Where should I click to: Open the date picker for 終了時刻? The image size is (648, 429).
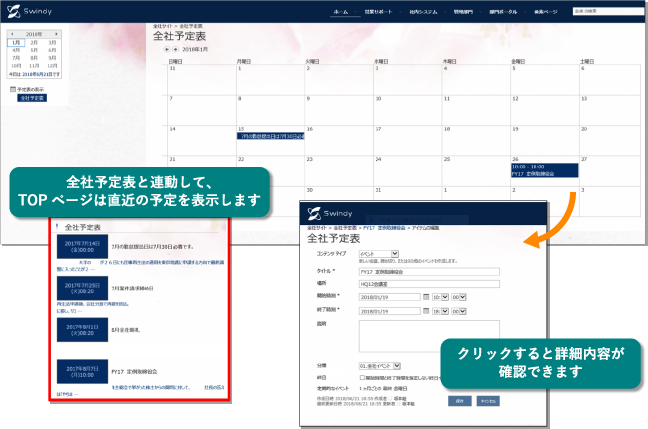(x=426, y=311)
